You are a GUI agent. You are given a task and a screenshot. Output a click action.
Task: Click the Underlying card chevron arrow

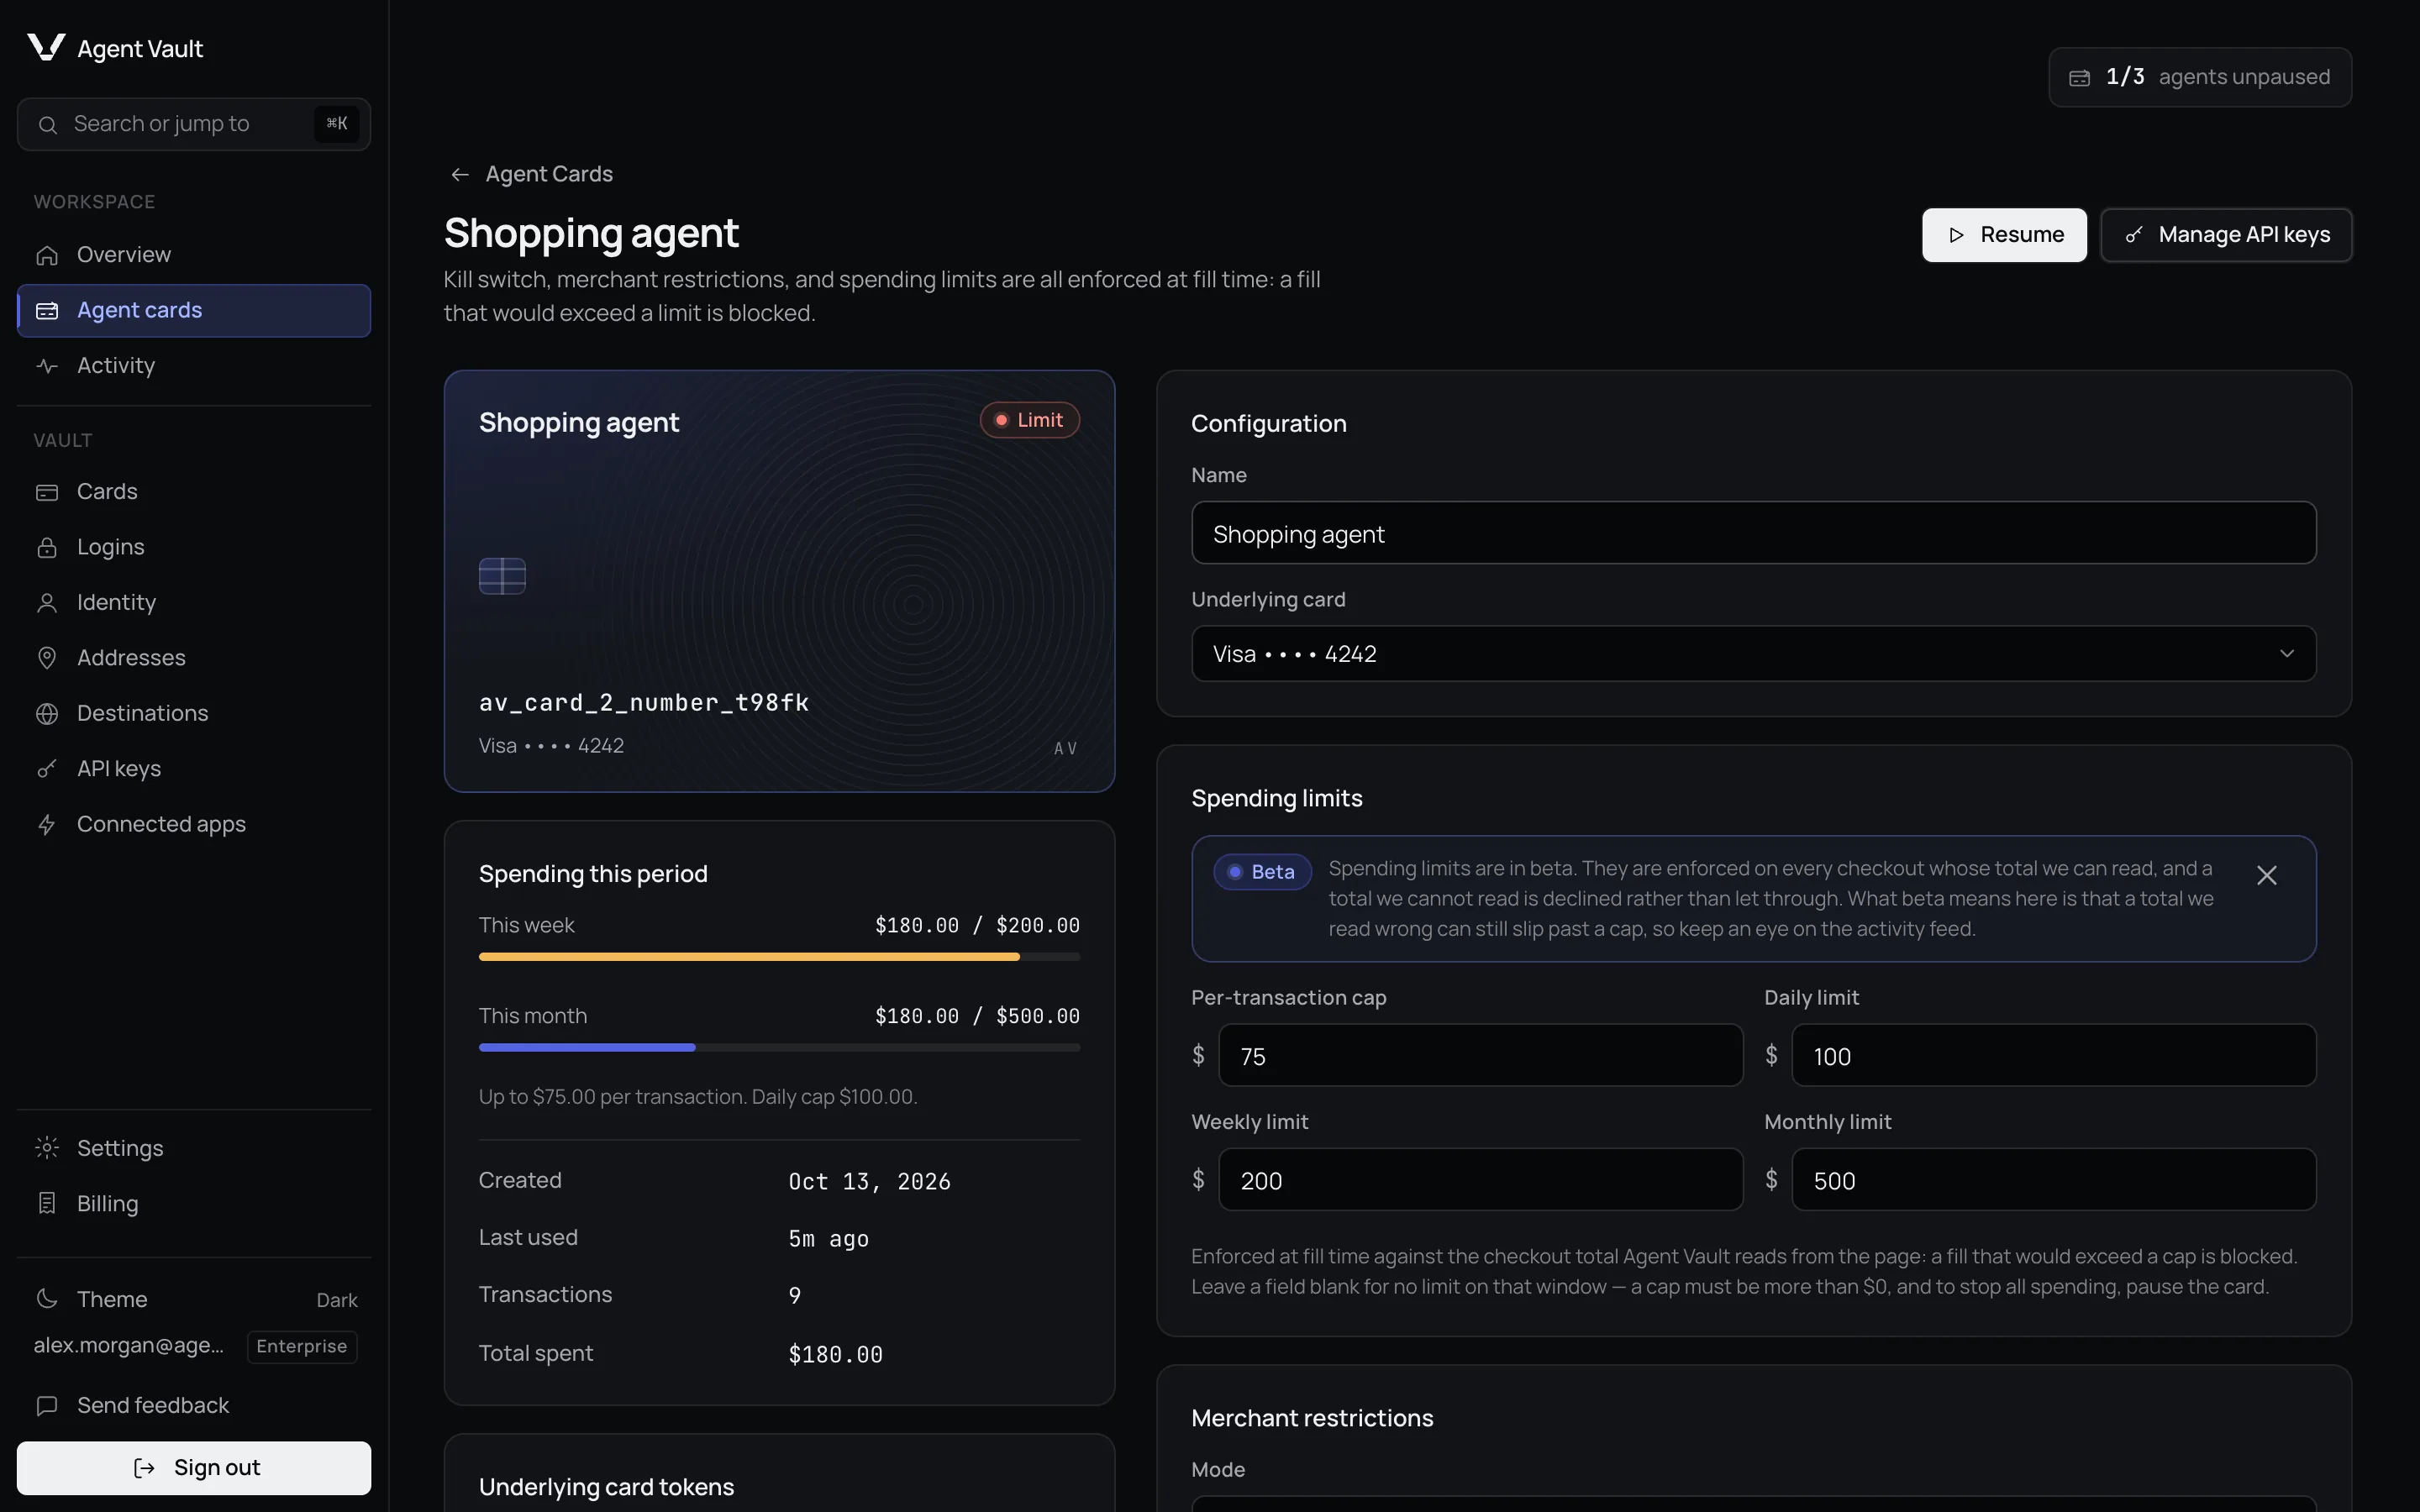pos(2286,654)
